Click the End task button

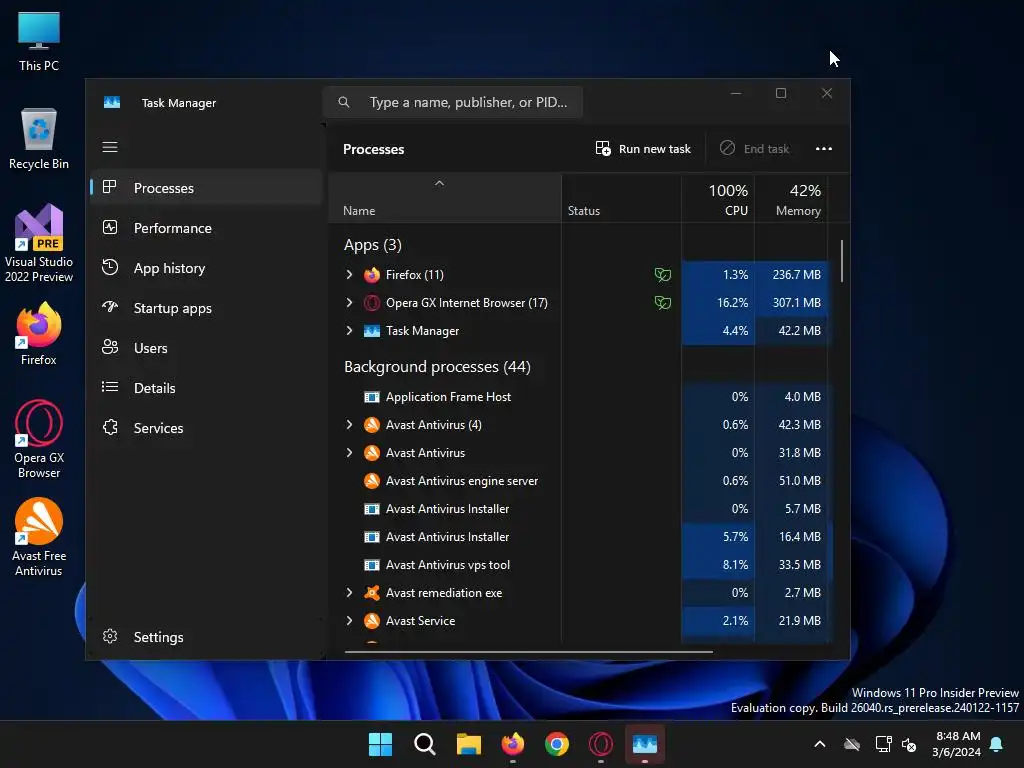tap(754, 149)
